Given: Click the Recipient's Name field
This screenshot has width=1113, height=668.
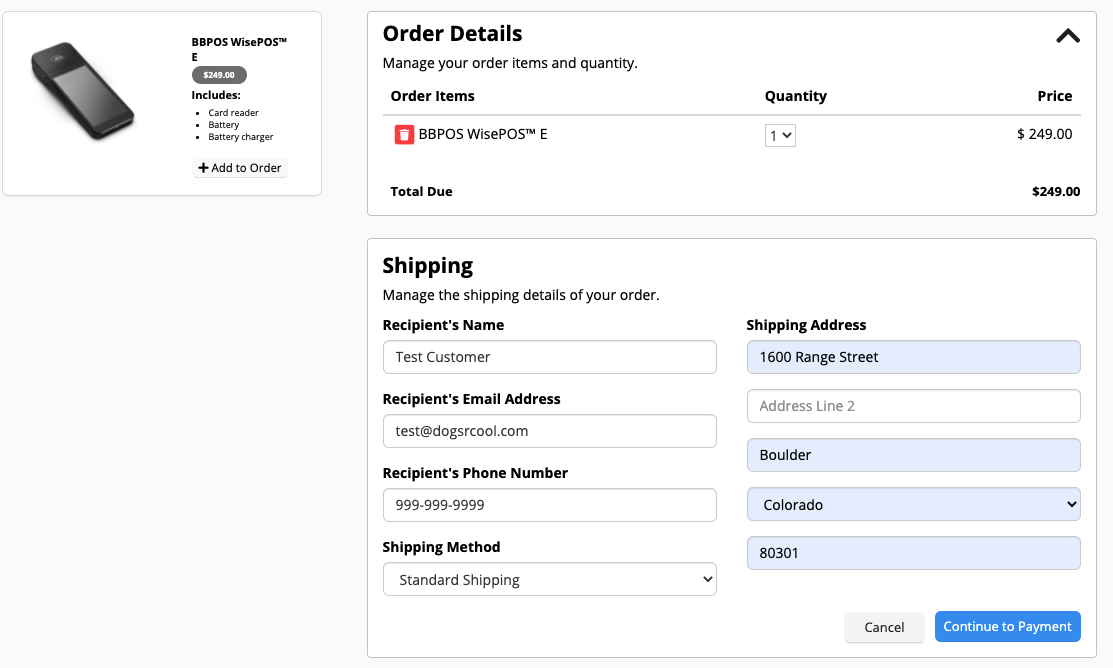Looking at the screenshot, I should (x=549, y=357).
